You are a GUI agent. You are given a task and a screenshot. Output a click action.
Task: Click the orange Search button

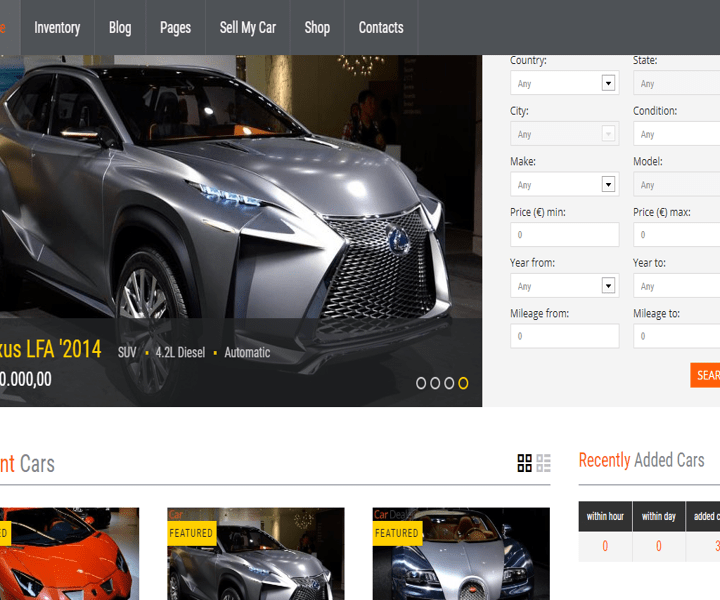click(x=706, y=375)
